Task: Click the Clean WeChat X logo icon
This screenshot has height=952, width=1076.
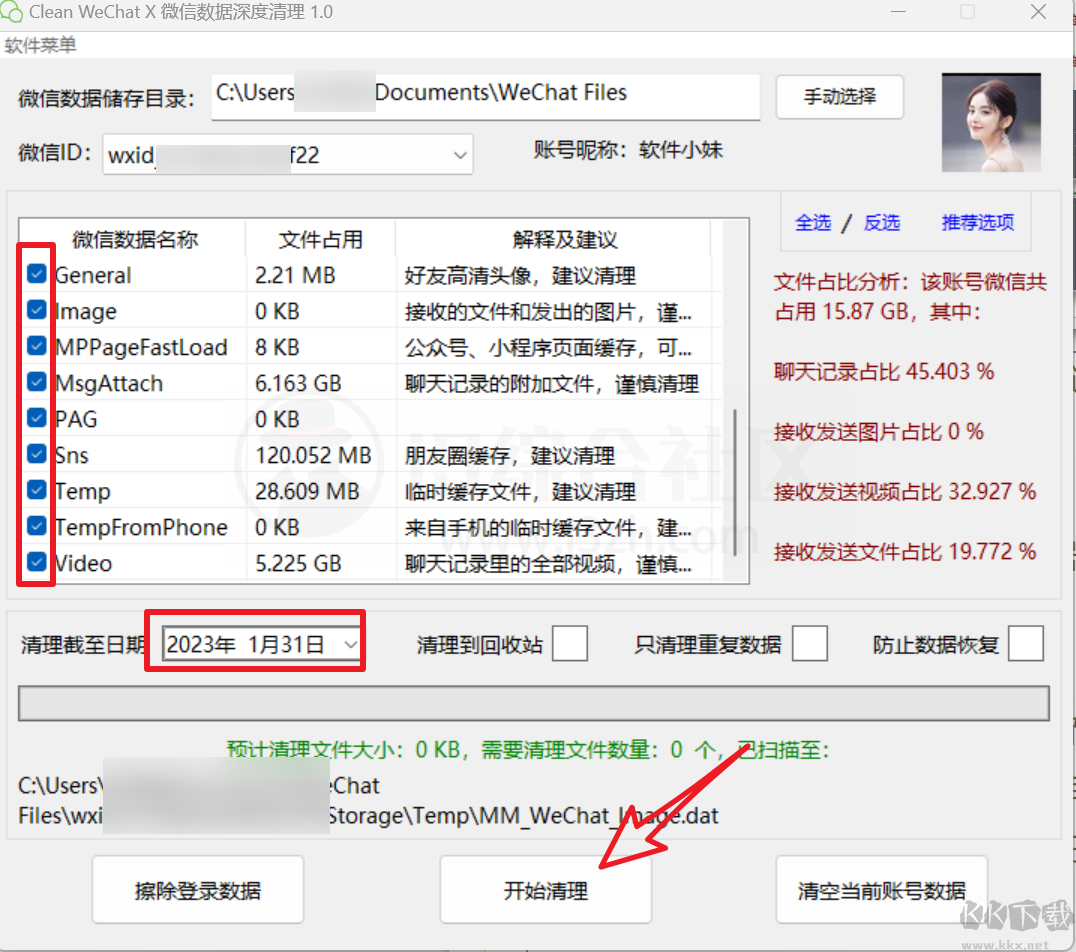Action: point(13,13)
